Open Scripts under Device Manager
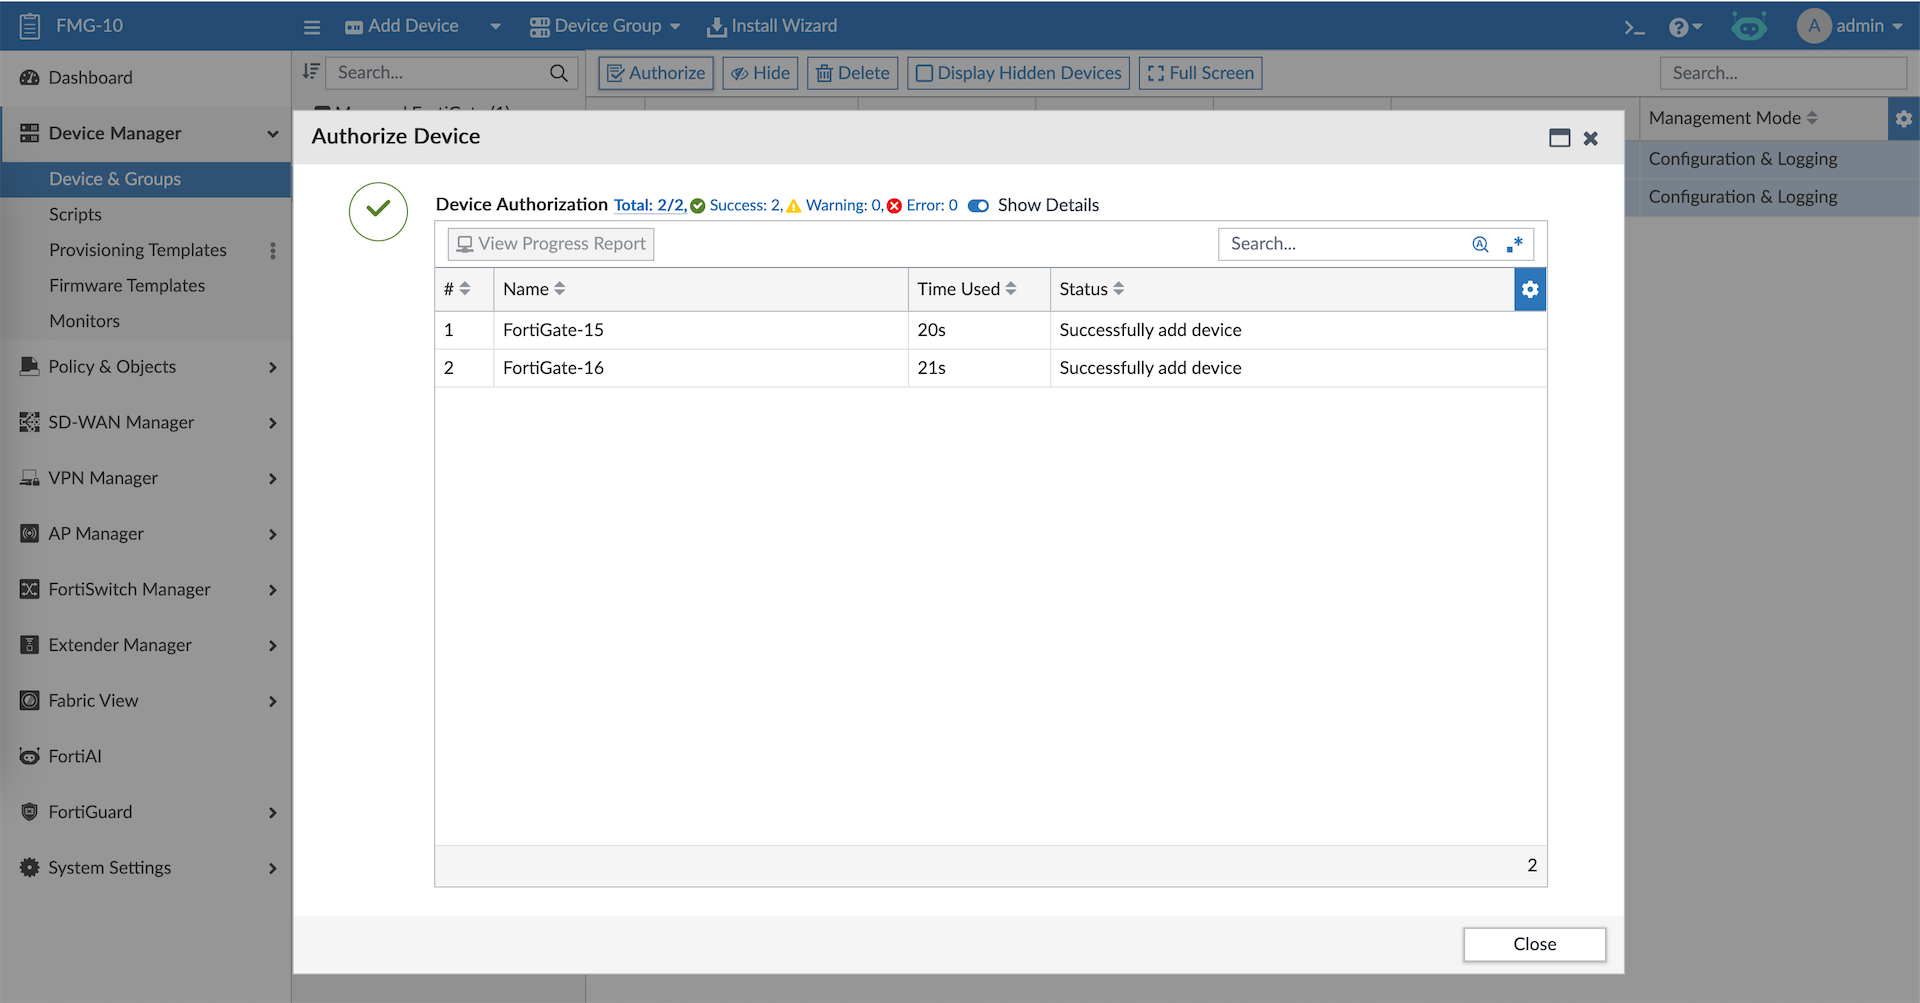The image size is (1920, 1003). pyautogui.click(x=75, y=214)
